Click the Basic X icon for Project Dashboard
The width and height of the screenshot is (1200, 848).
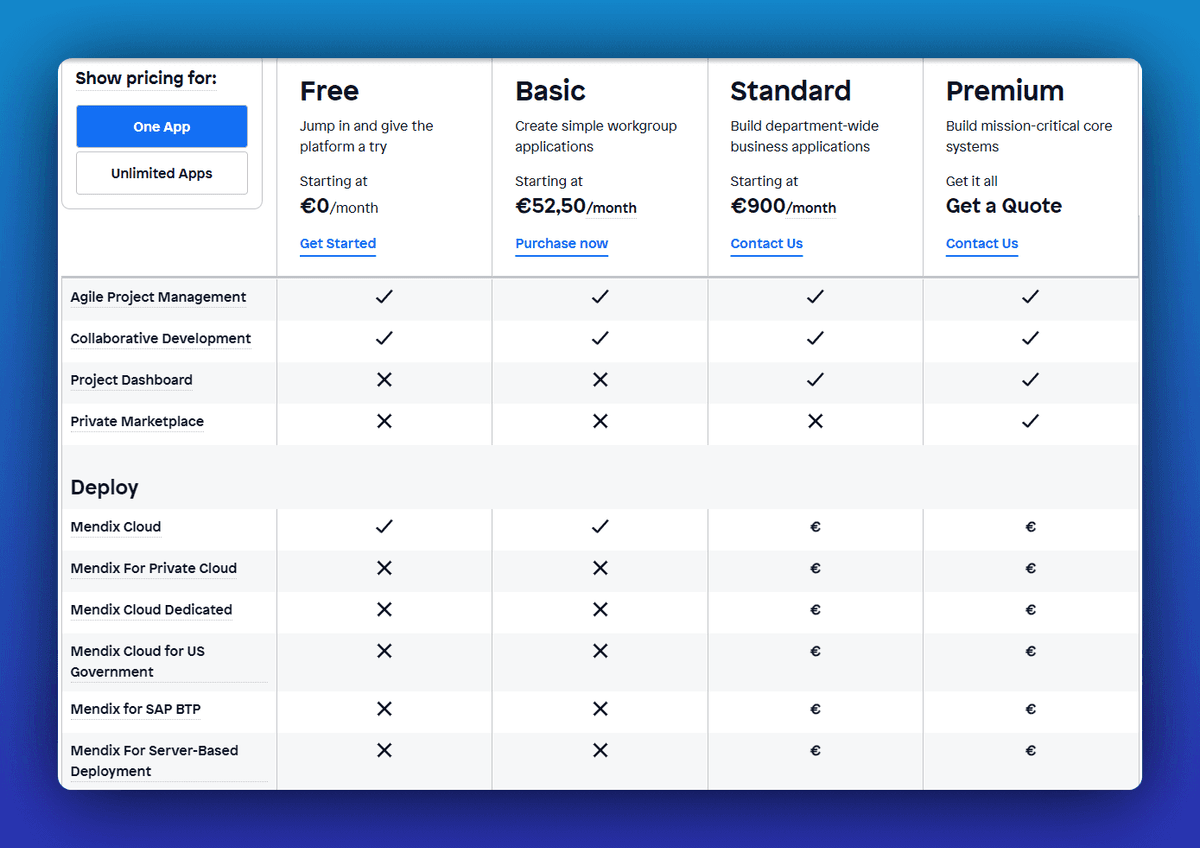pos(600,380)
